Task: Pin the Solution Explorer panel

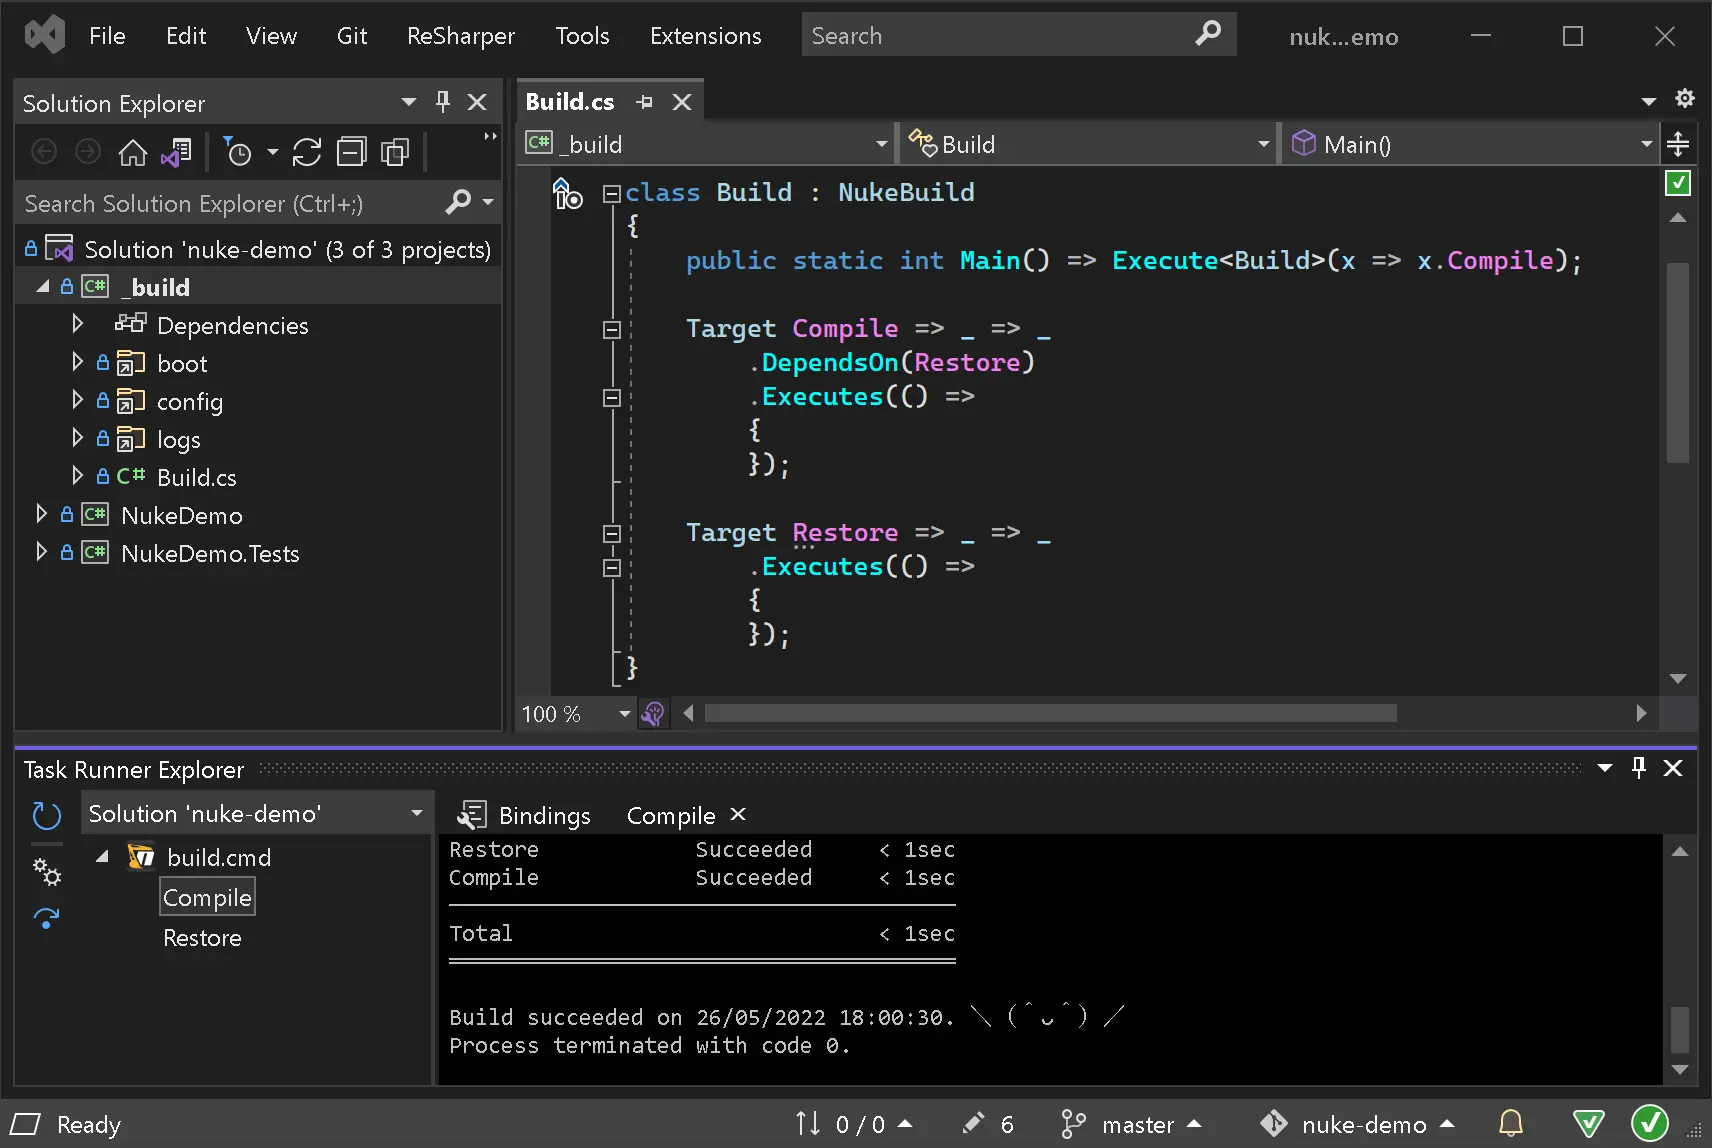Action: [443, 101]
